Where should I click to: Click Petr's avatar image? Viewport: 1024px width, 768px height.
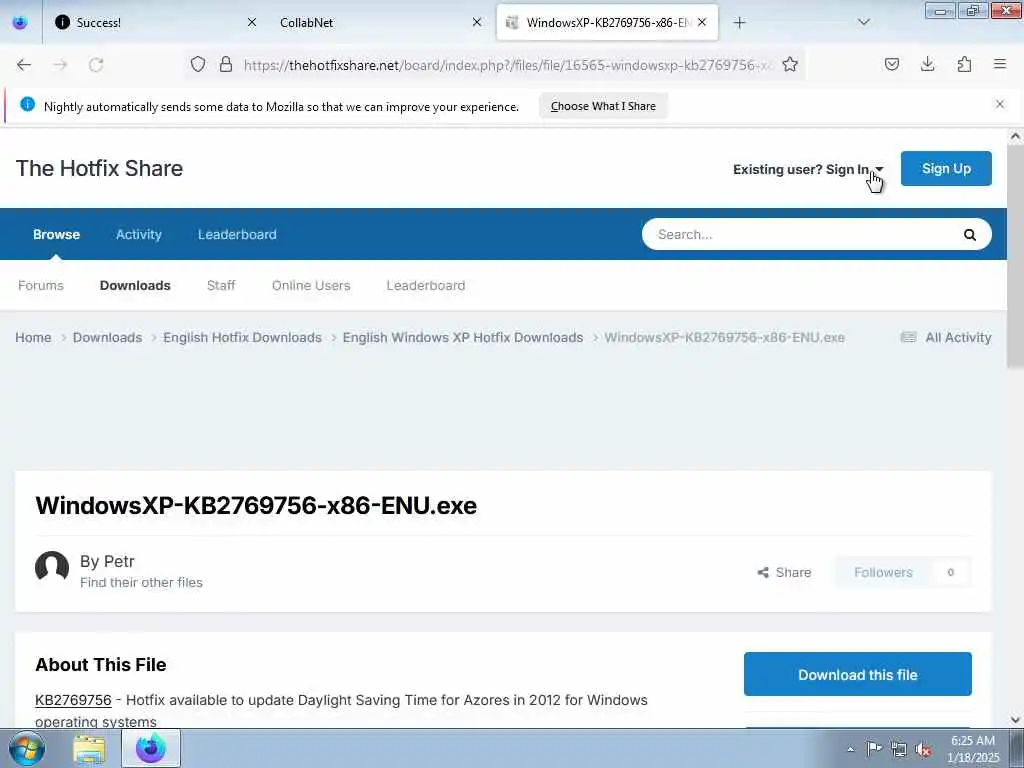52,568
